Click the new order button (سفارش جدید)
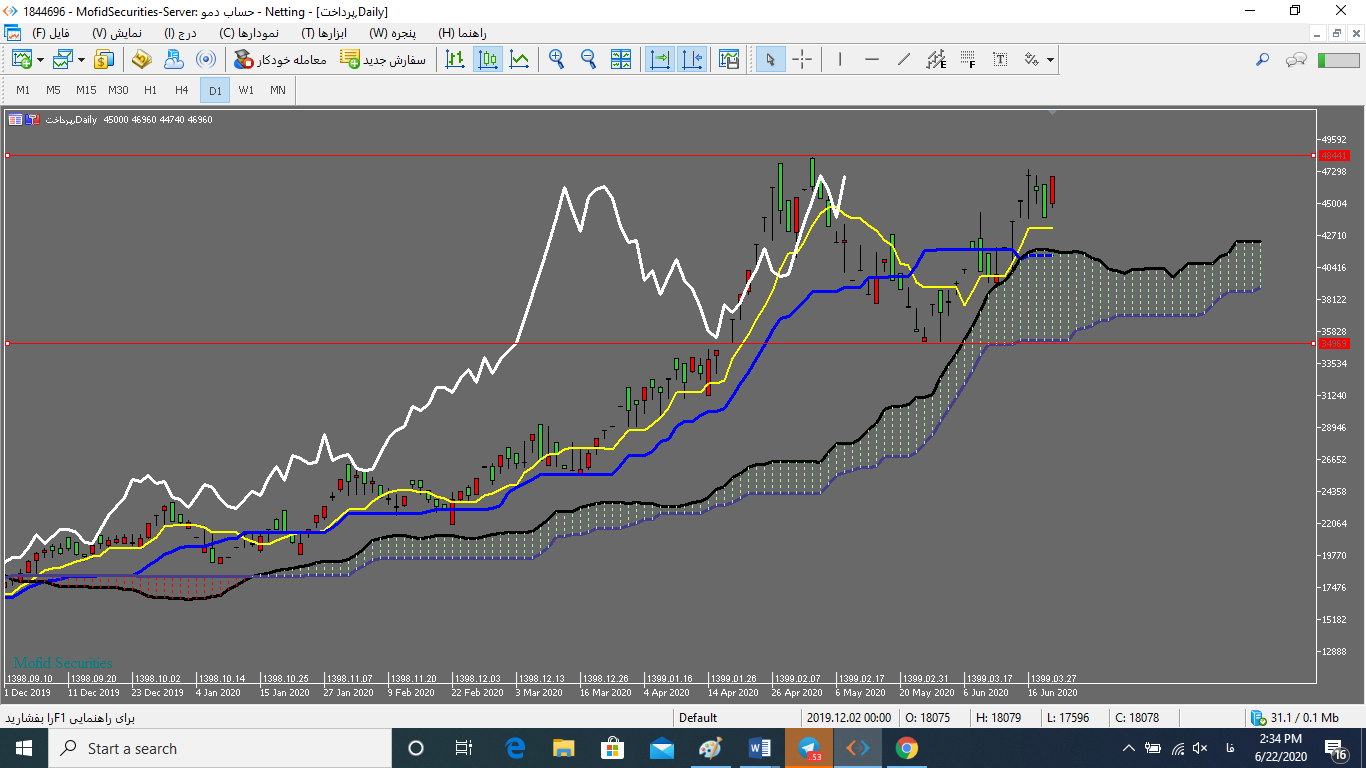Viewport: 1366px width, 768px height. [383, 59]
